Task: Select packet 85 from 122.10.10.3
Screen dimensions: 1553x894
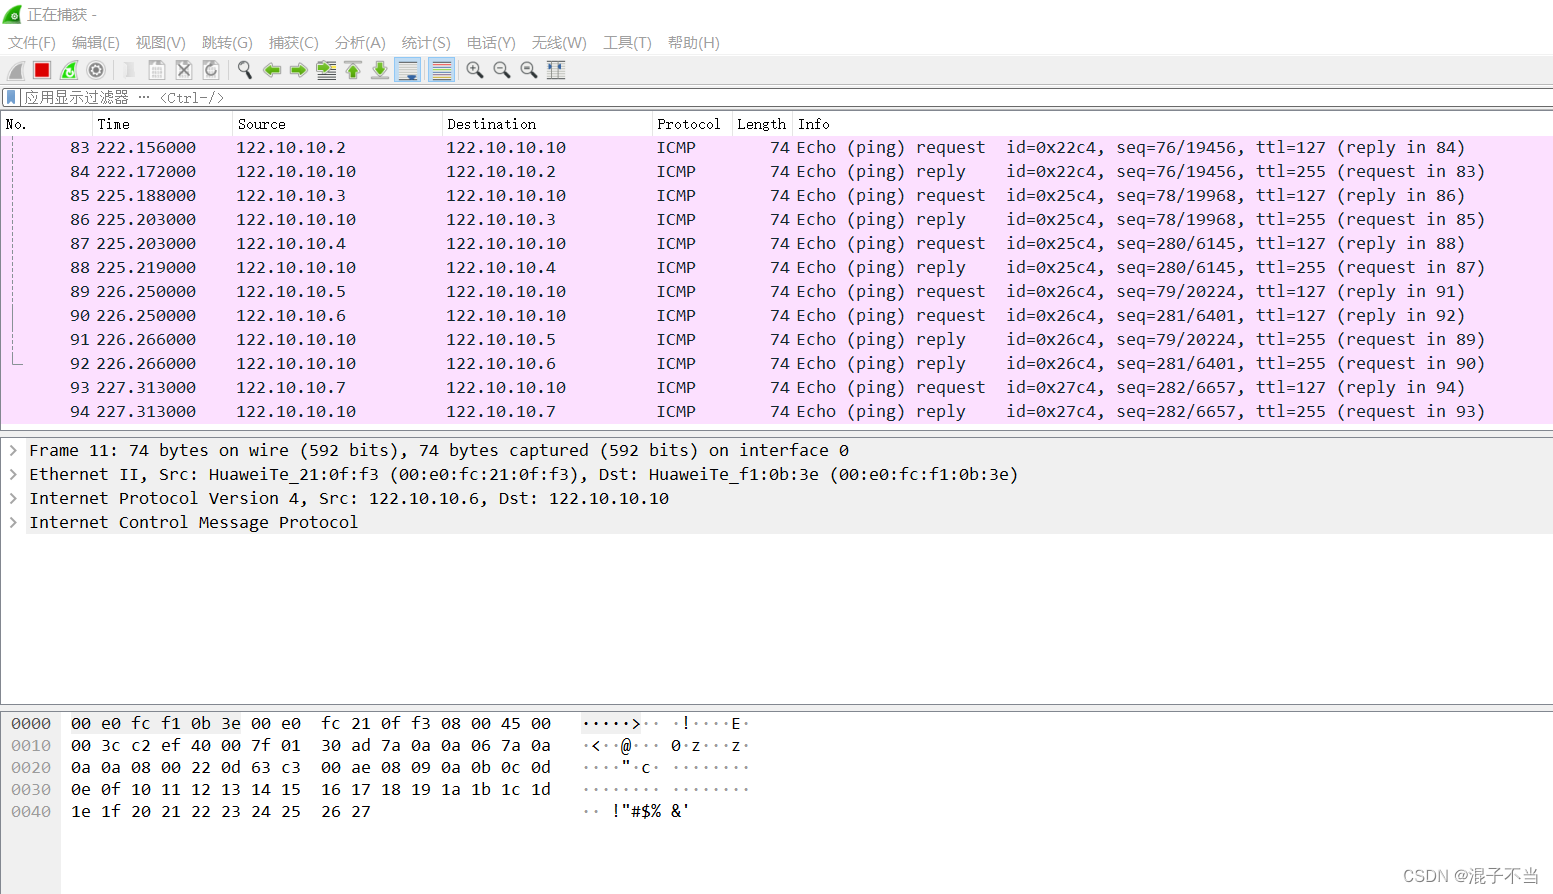Action: pos(776,196)
